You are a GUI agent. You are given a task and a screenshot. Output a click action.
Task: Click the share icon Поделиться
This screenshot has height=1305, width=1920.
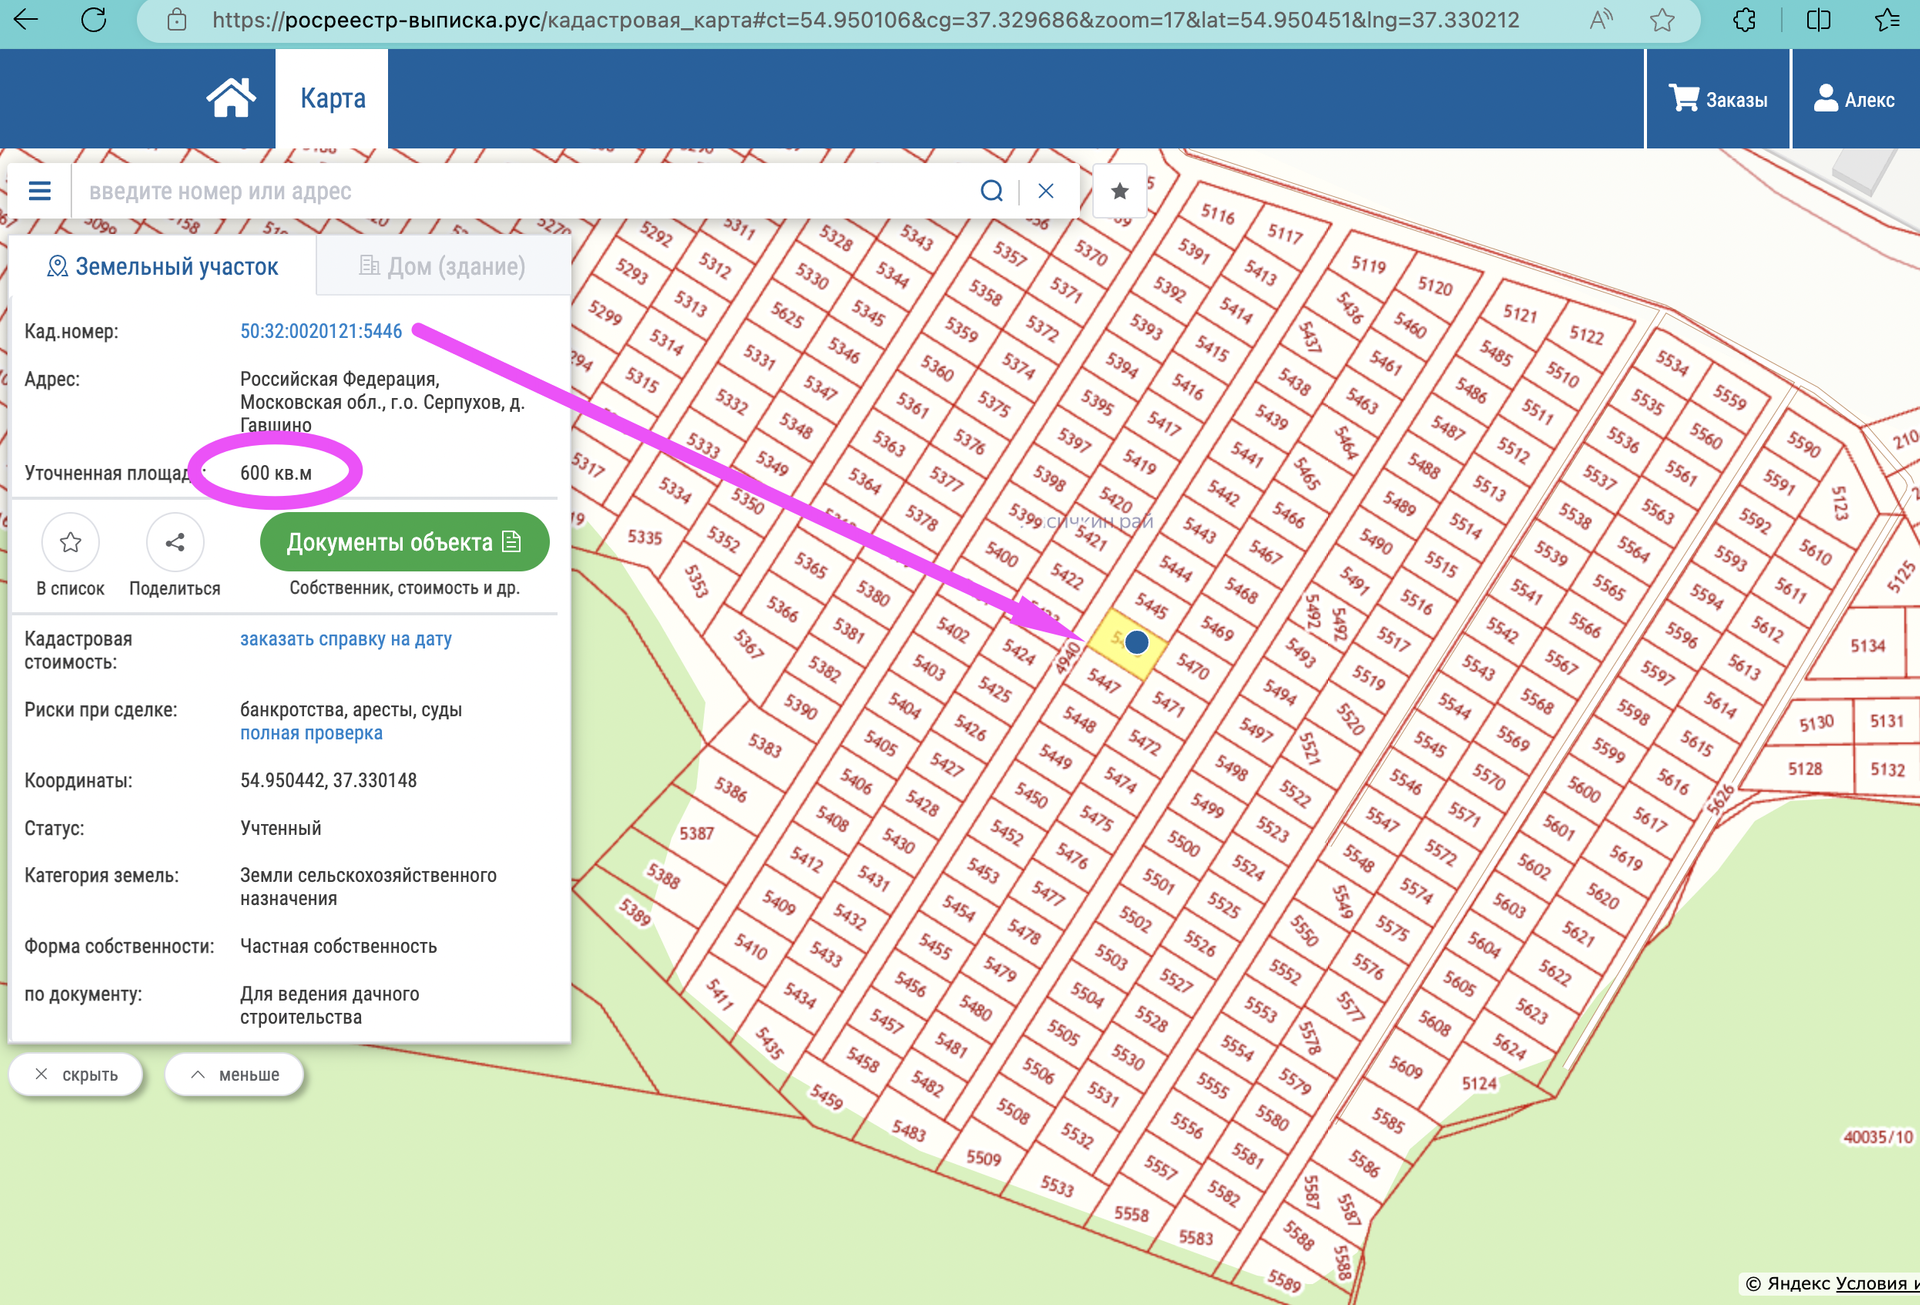pos(175,543)
